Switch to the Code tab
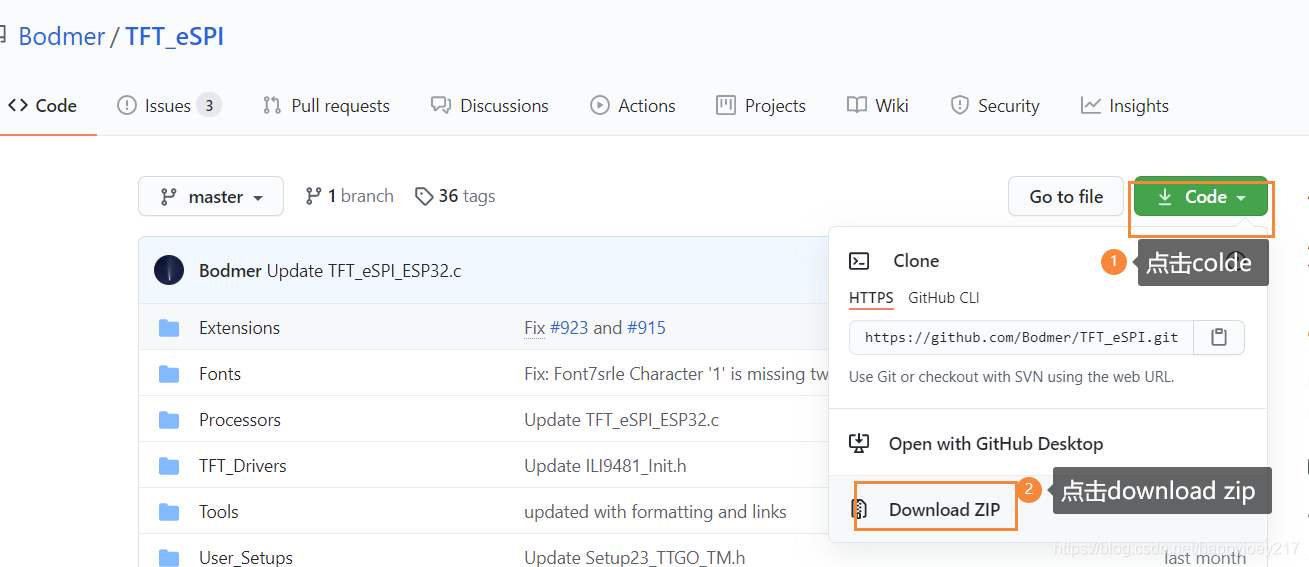Image resolution: width=1309 pixels, height=567 pixels. [42, 106]
